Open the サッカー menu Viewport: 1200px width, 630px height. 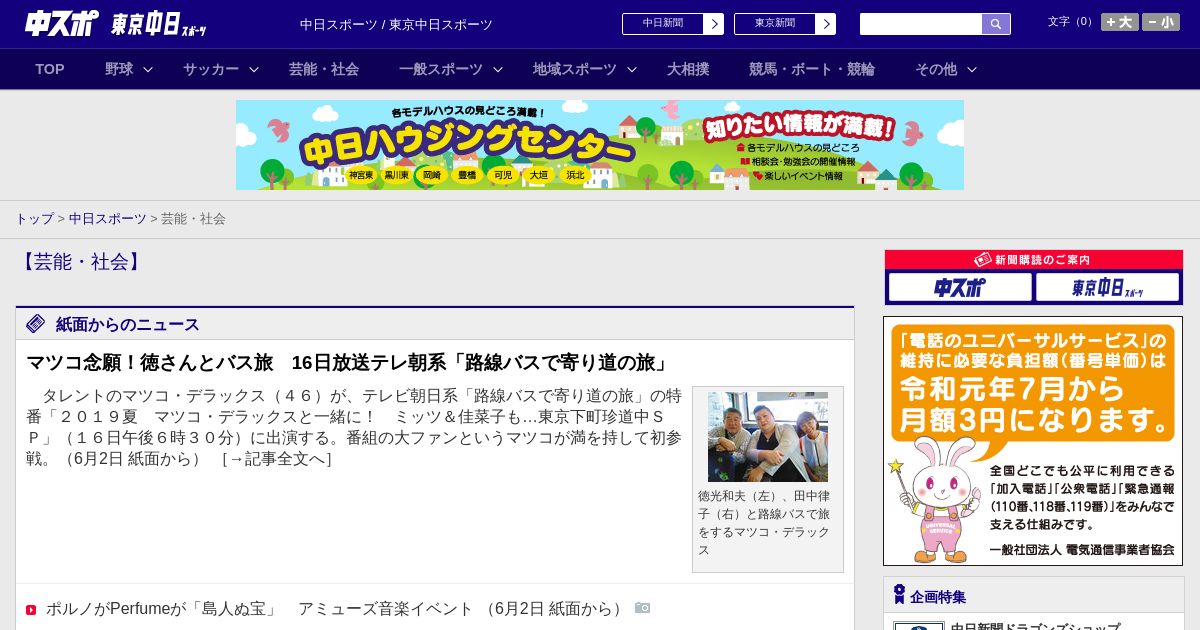click(211, 69)
